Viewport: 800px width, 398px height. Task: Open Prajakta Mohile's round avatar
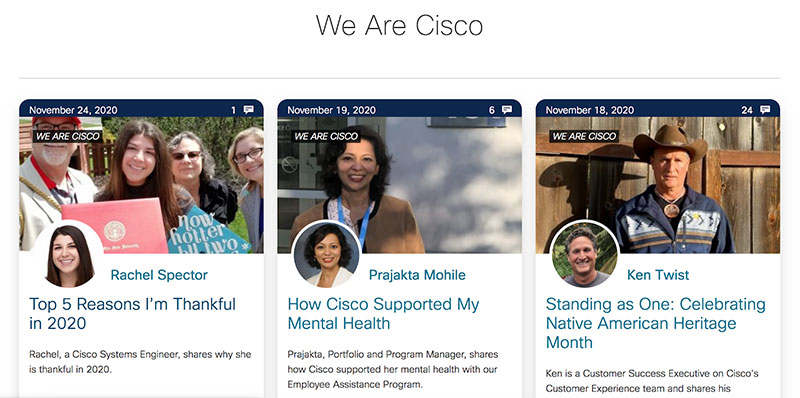[328, 255]
